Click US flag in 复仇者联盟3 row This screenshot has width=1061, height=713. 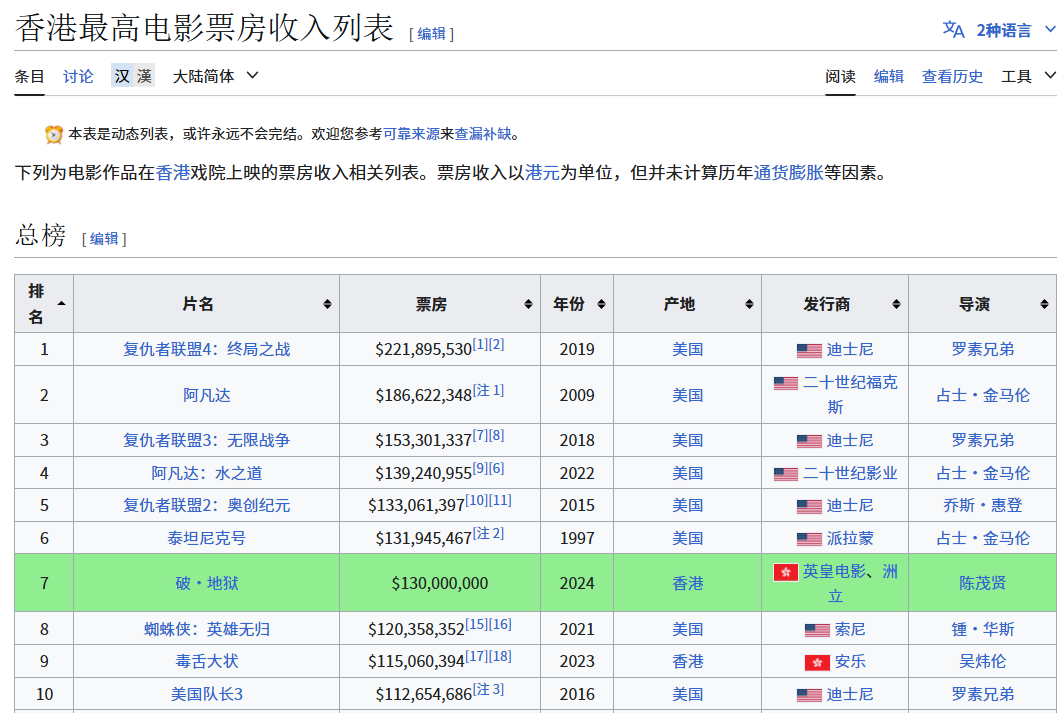(x=809, y=441)
